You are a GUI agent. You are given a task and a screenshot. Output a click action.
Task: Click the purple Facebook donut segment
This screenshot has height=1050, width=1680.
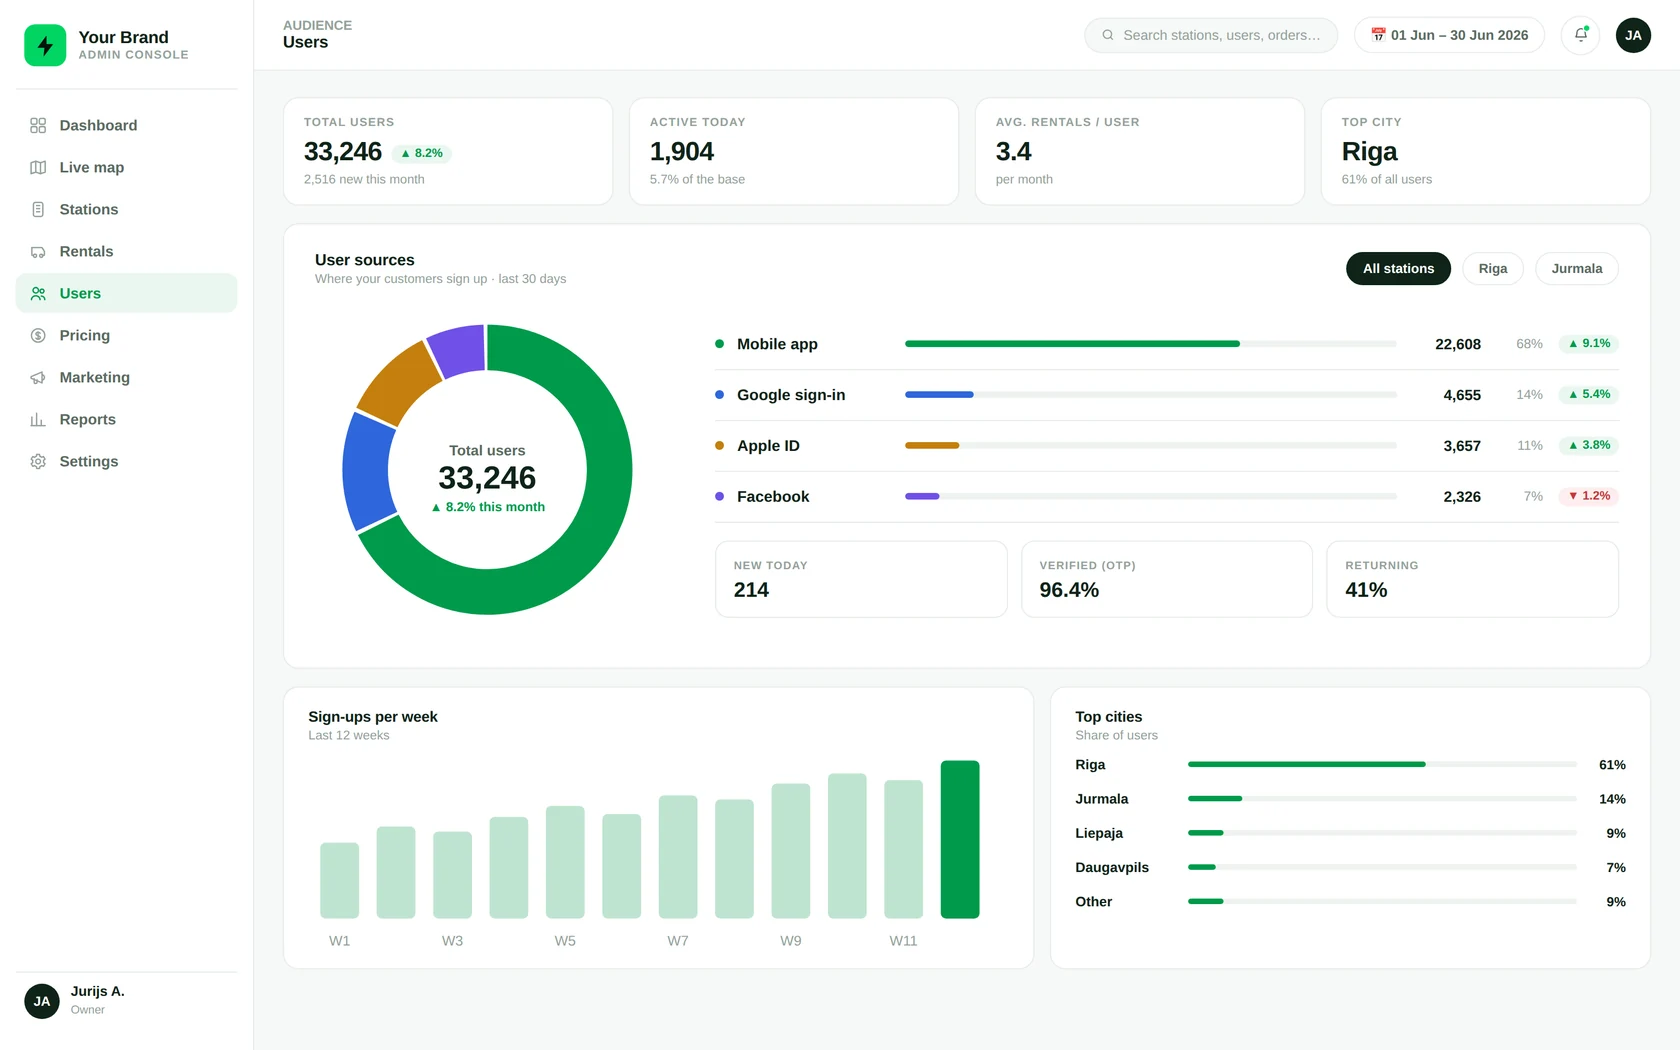click(x=458, y=350)
